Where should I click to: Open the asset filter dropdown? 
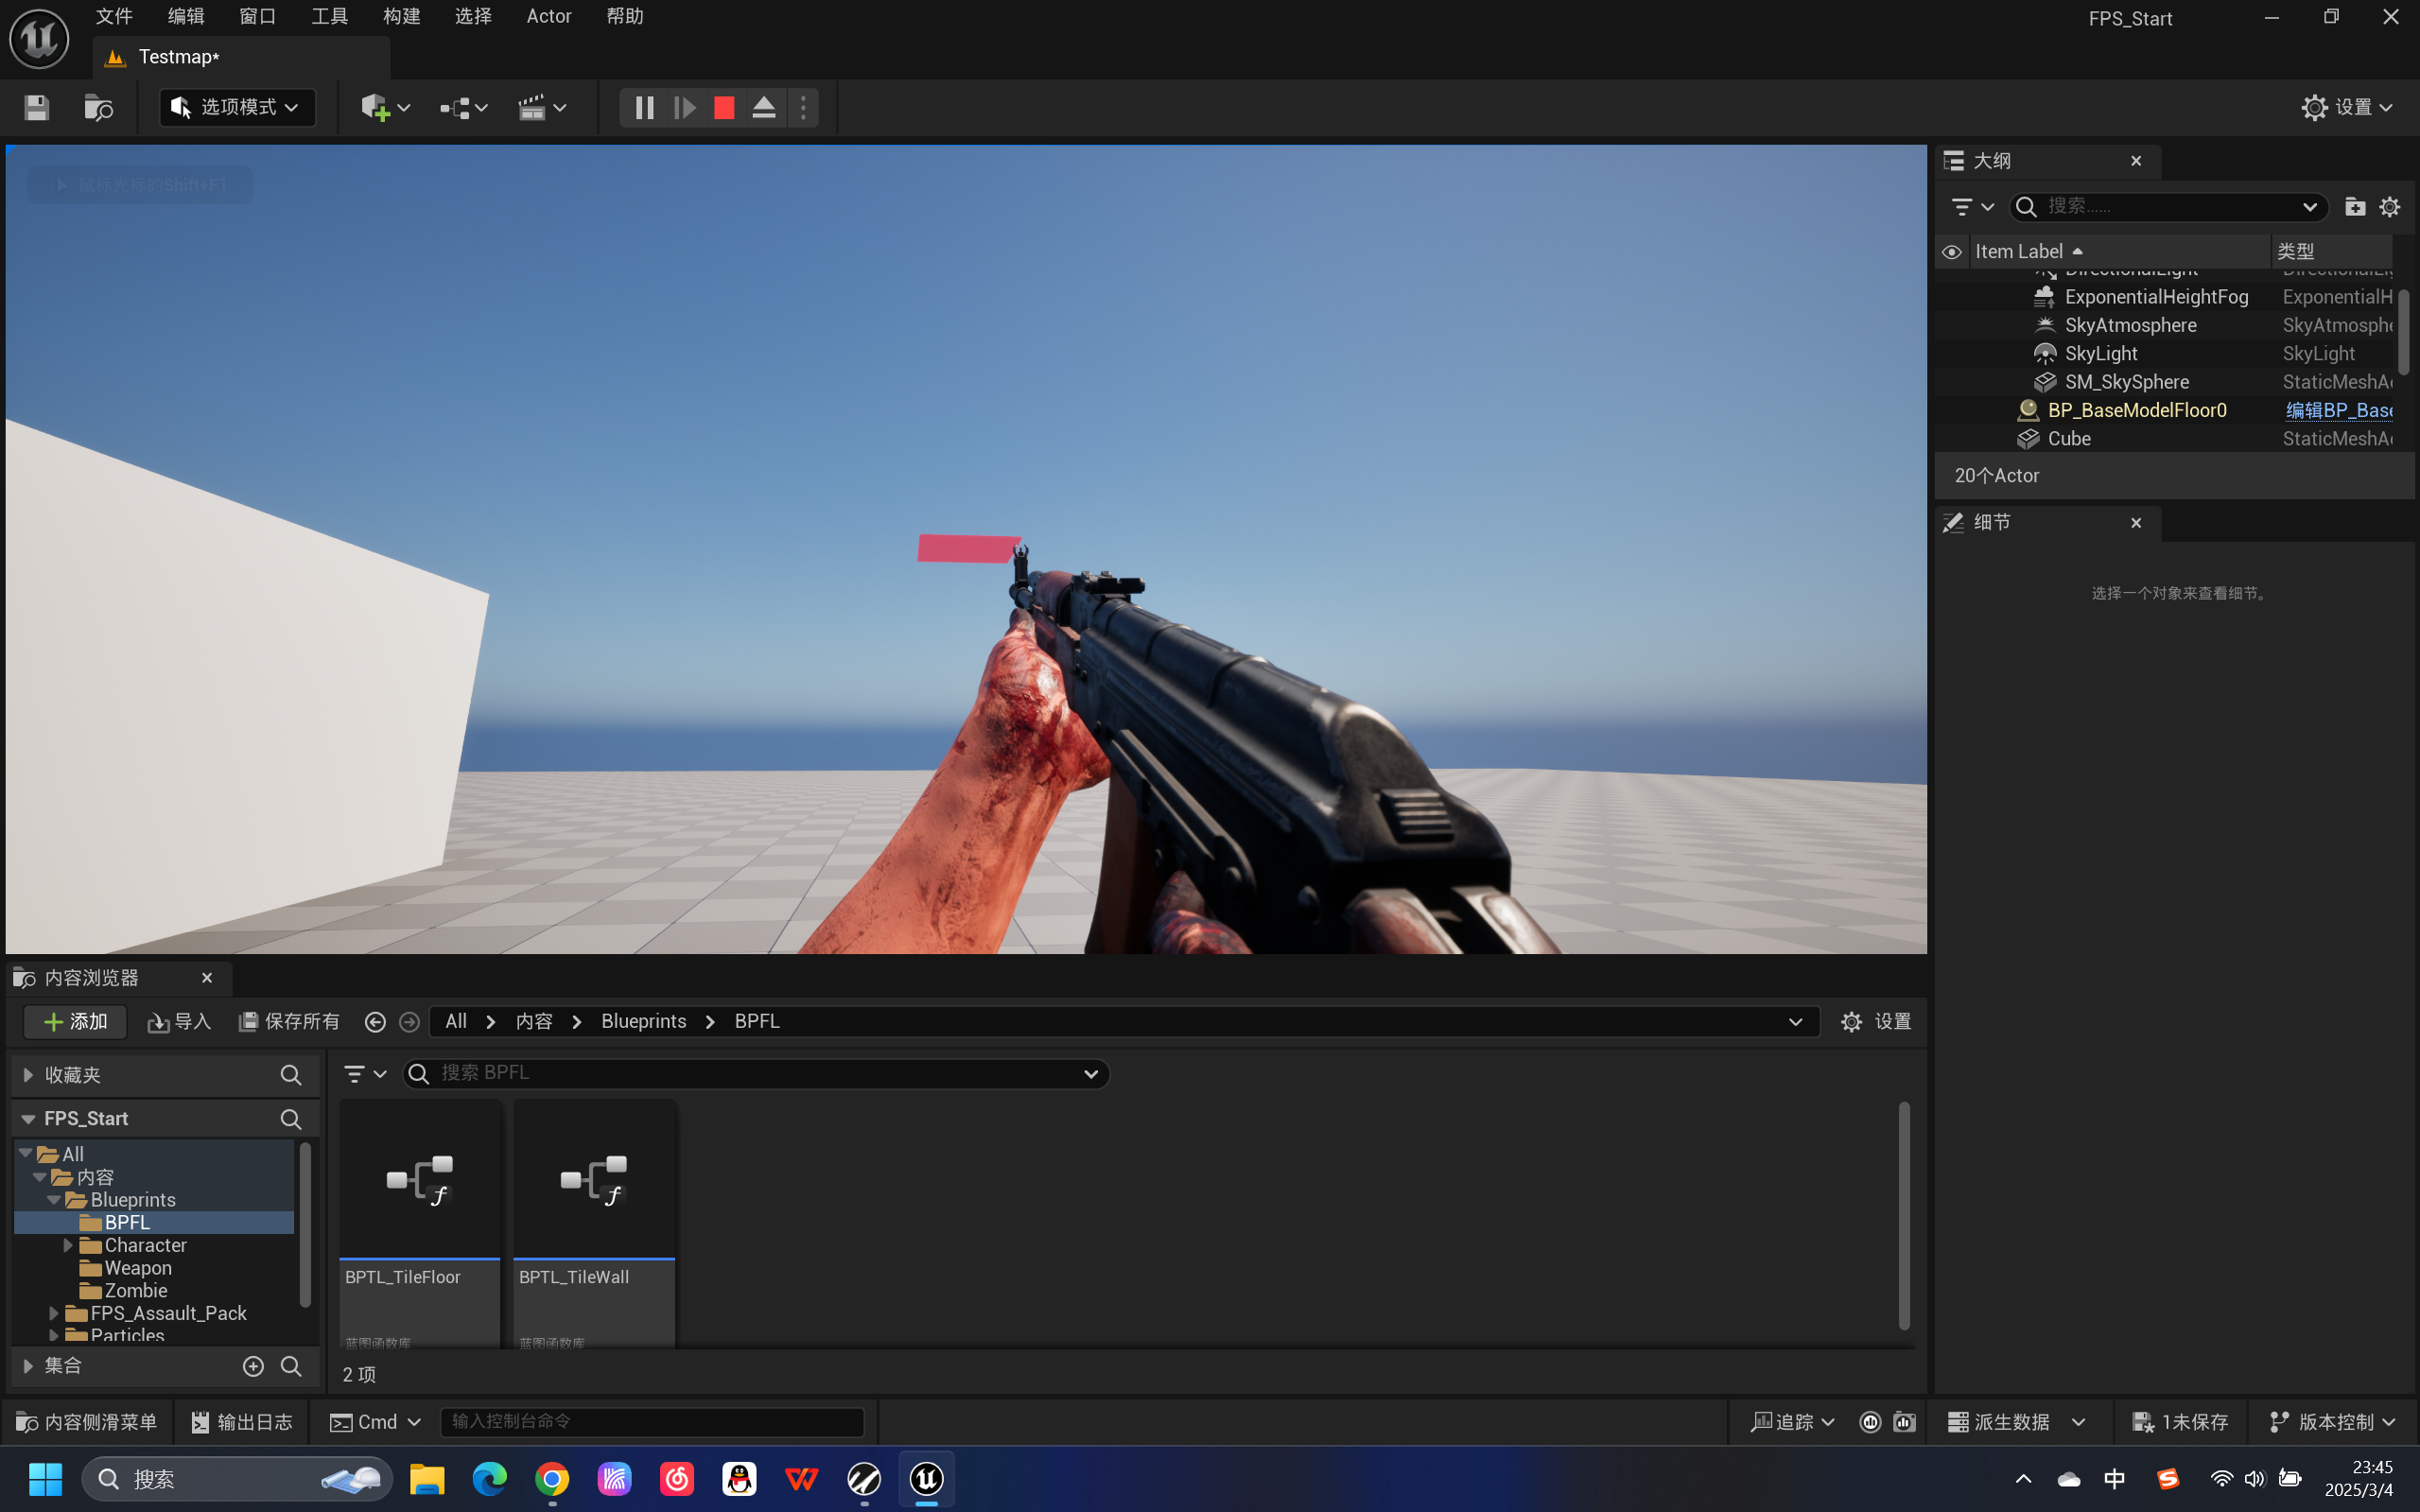coord(365,1073)
